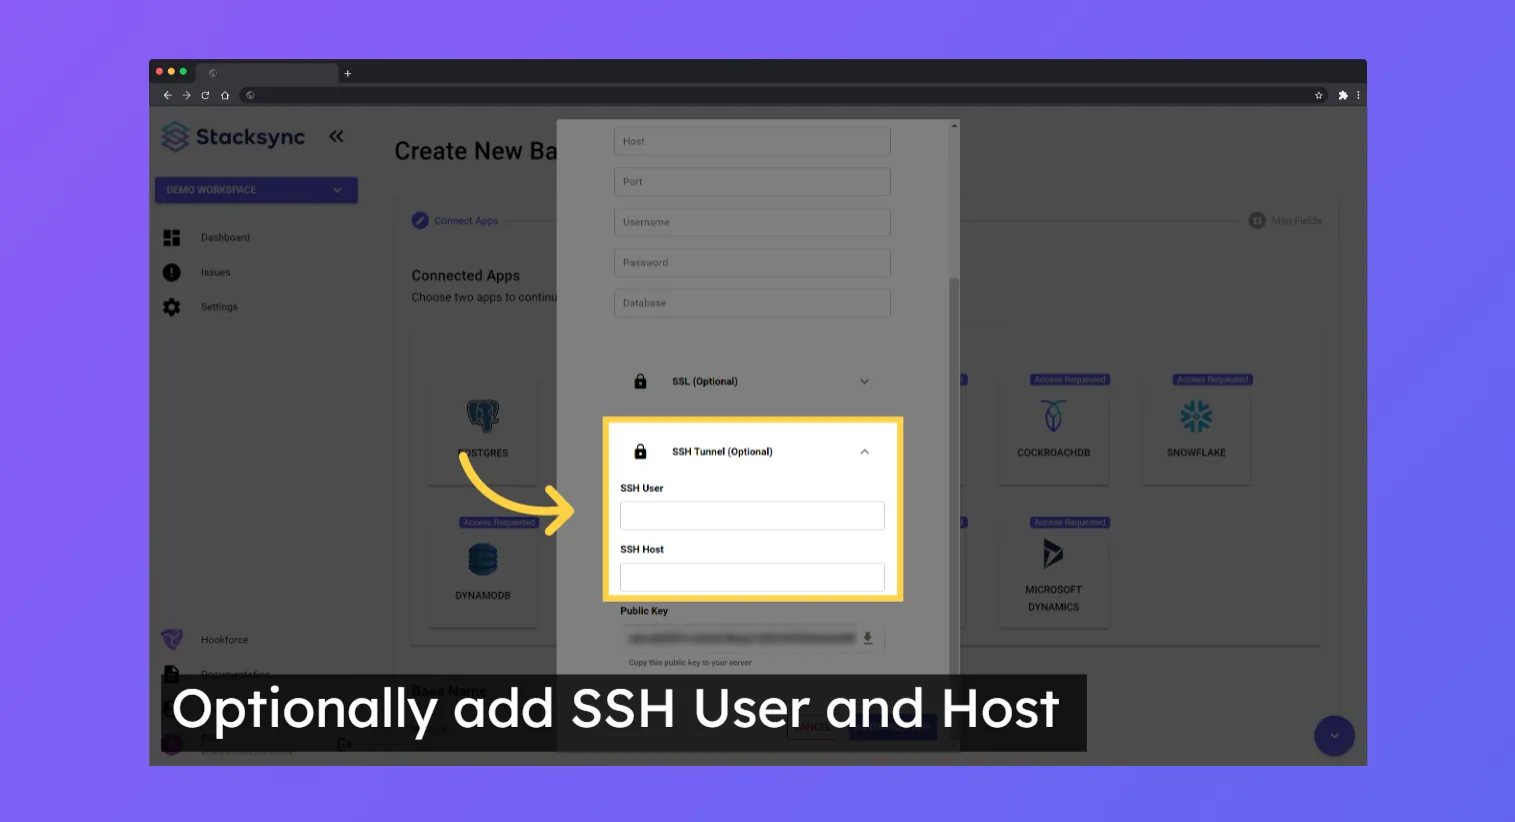Bookmark the page with the star icon
Viewport: 1515px width, 822px height.
point(1319,95)
